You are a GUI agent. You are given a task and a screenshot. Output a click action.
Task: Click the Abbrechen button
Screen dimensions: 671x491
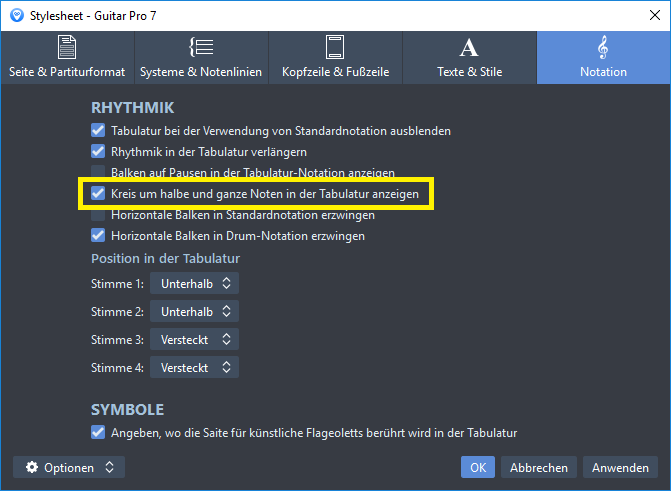point(539,467)
